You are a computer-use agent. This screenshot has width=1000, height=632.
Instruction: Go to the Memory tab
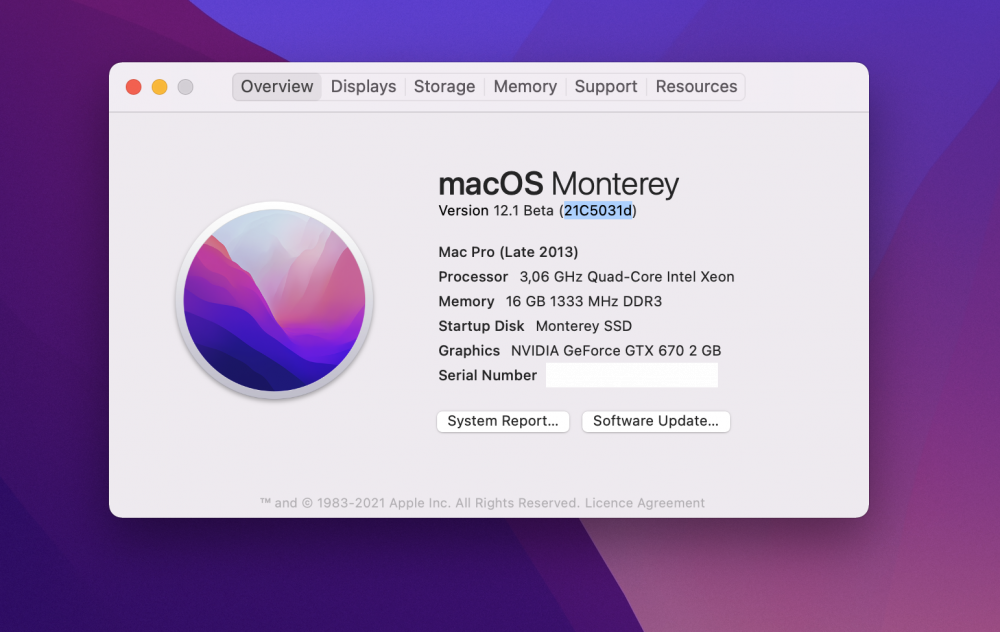[x=525, y=87]
